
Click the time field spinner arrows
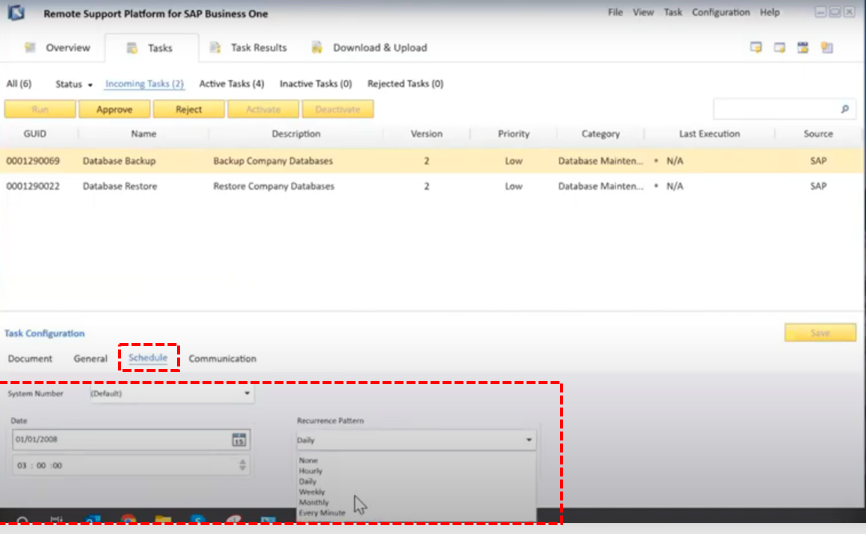(242, 465)
